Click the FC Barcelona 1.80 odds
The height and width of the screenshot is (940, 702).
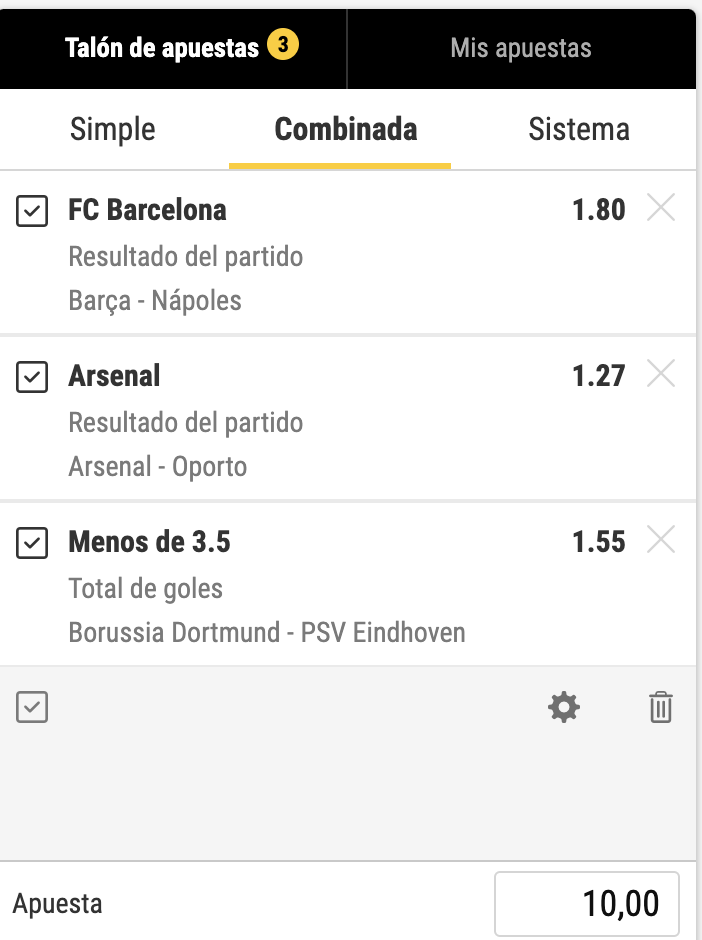coord(599,210)
